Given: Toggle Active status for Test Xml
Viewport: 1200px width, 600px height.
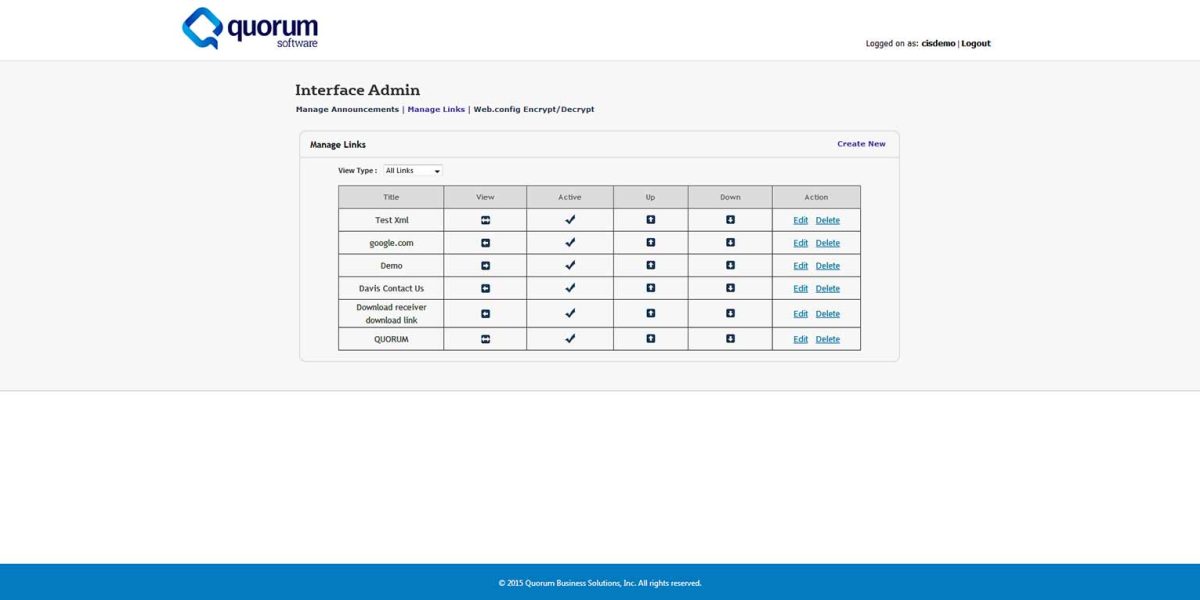Looking at the screenshot, I should click(x=569, y=219).
